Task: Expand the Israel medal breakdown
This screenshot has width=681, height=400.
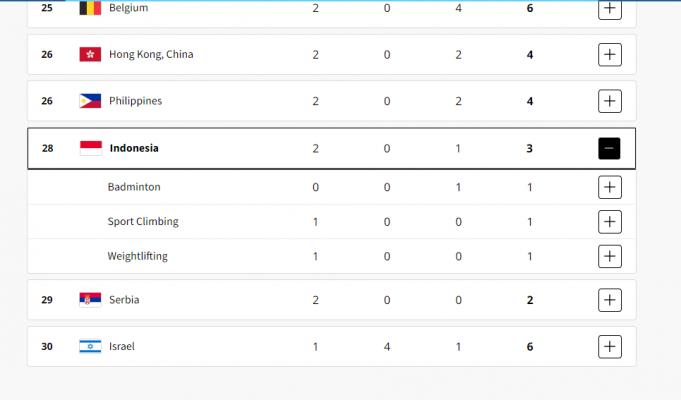Action: [610, 346]
